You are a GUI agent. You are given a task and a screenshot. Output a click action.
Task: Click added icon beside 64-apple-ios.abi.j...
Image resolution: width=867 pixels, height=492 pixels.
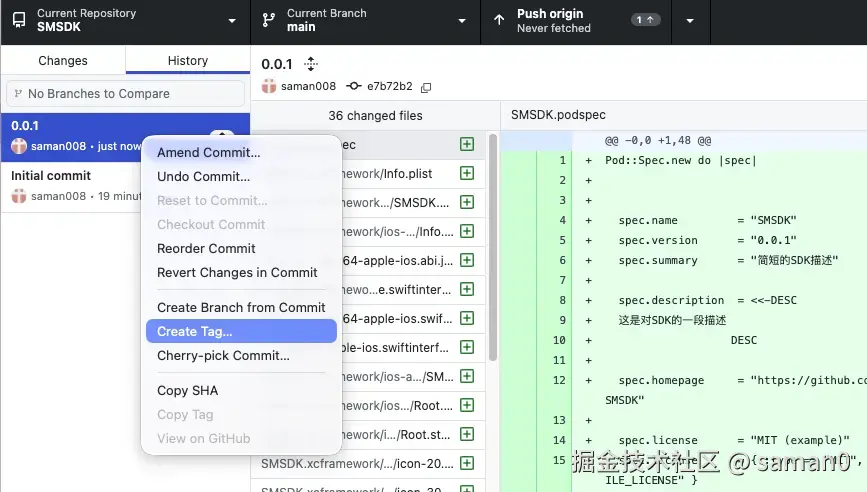click(x=467, y=260)
